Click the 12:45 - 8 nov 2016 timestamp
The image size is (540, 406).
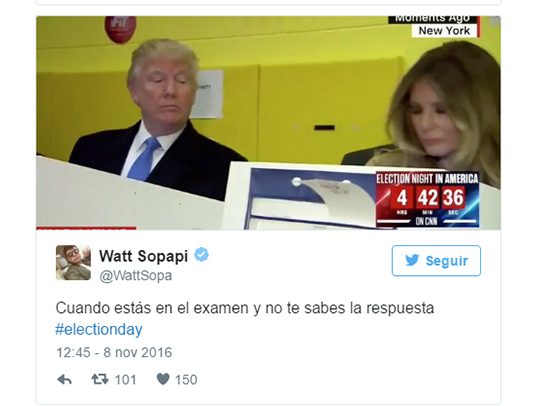click(x=114, y=352)
